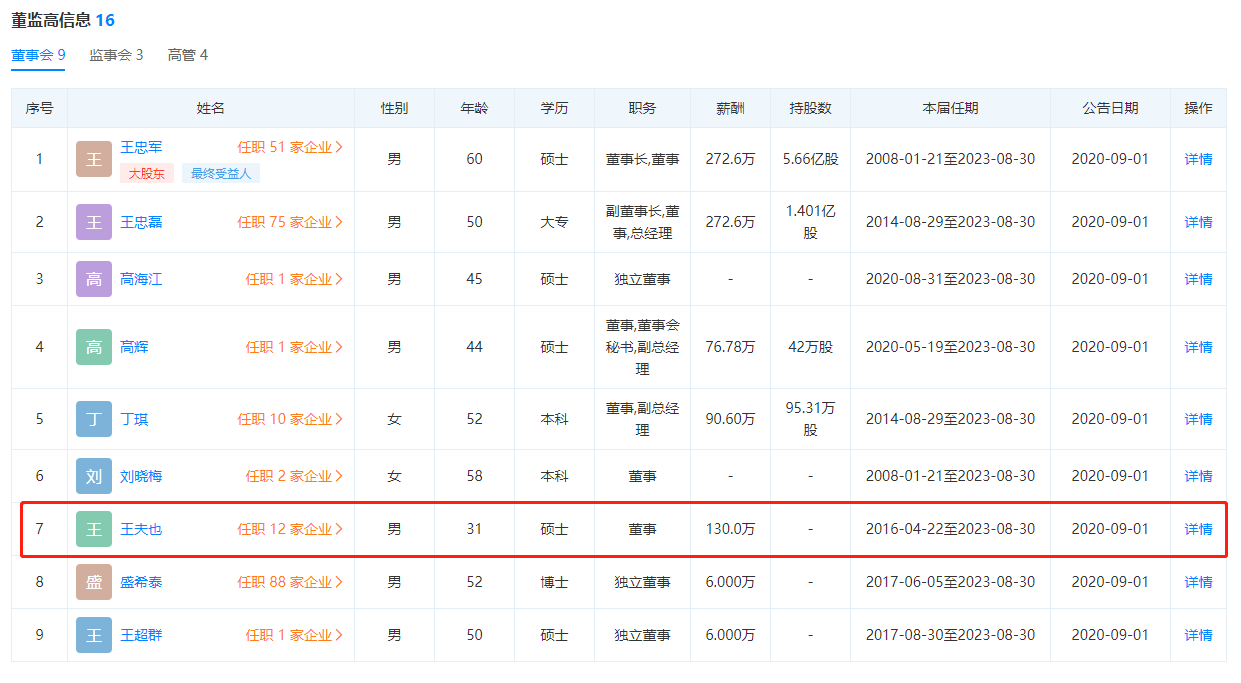
Task: Switch to the 高管 4 tab
Action: [x=188, y=55]
